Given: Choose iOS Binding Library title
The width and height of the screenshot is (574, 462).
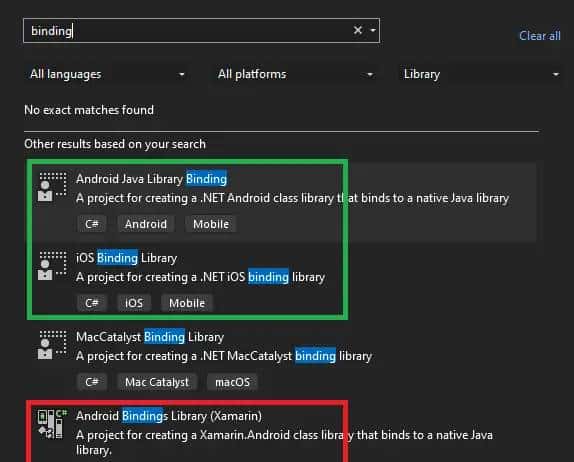Looking at the screenshot, I should (x=127, y=258).
